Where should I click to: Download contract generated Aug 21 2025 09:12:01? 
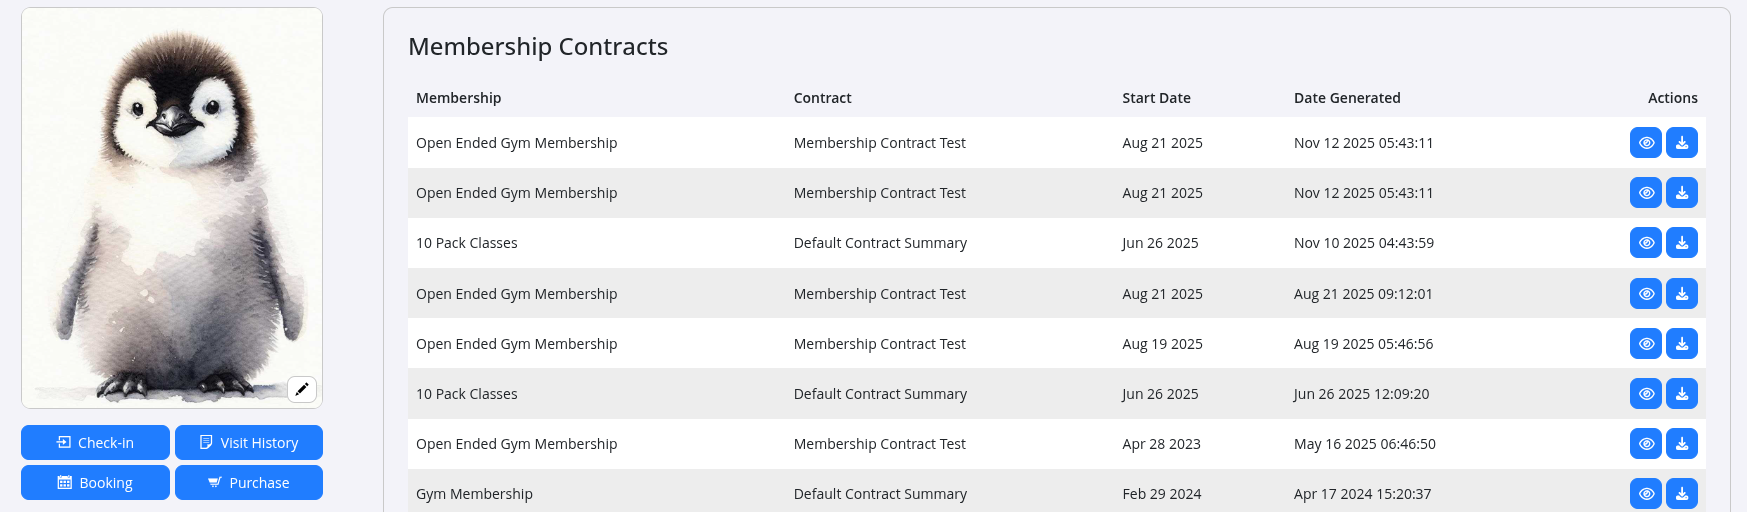[x=1682, y=294]
